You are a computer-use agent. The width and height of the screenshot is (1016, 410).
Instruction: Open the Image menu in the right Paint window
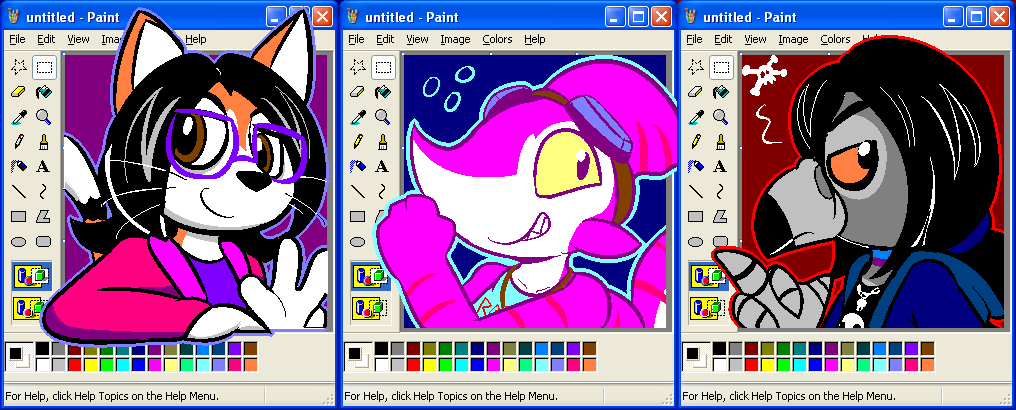793,39
